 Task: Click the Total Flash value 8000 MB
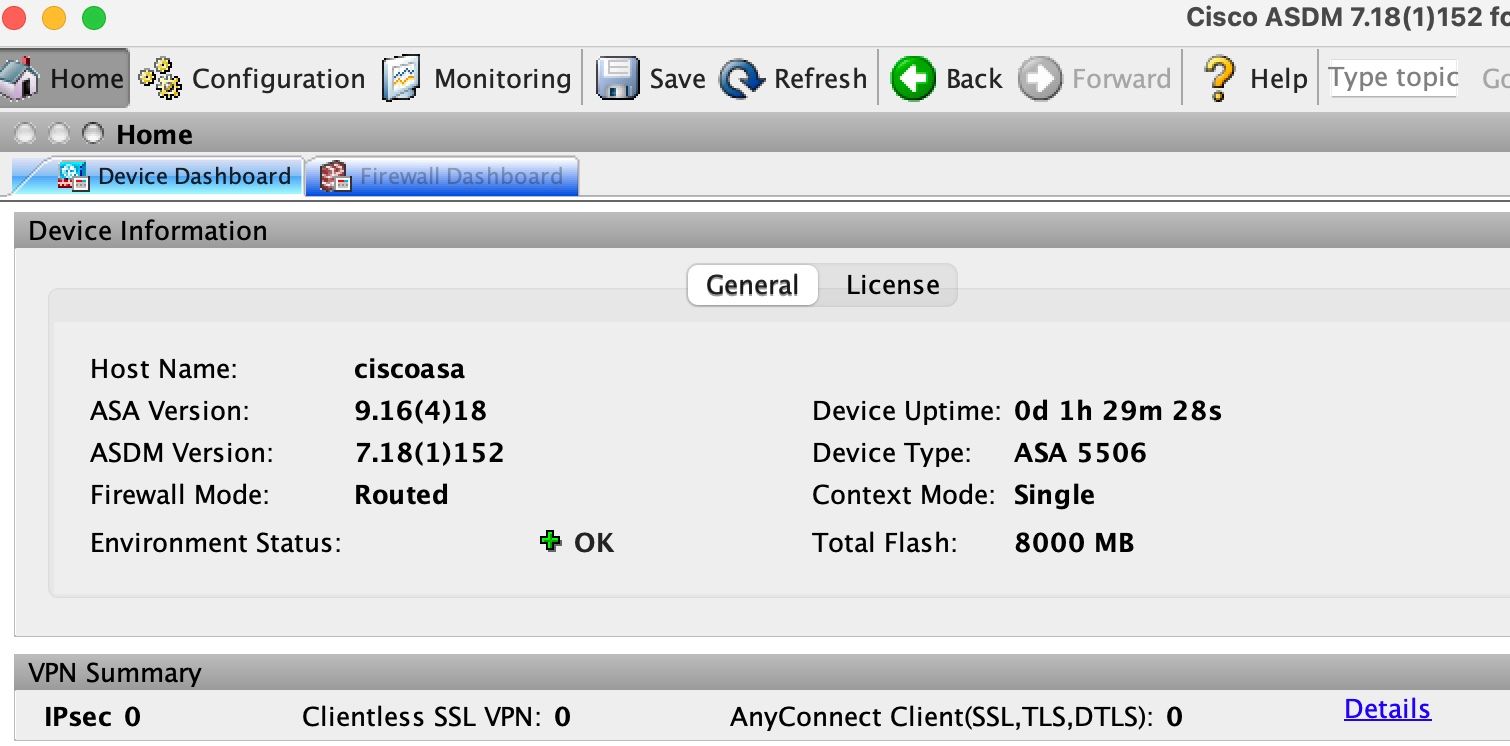click(x=1074, y=543)
